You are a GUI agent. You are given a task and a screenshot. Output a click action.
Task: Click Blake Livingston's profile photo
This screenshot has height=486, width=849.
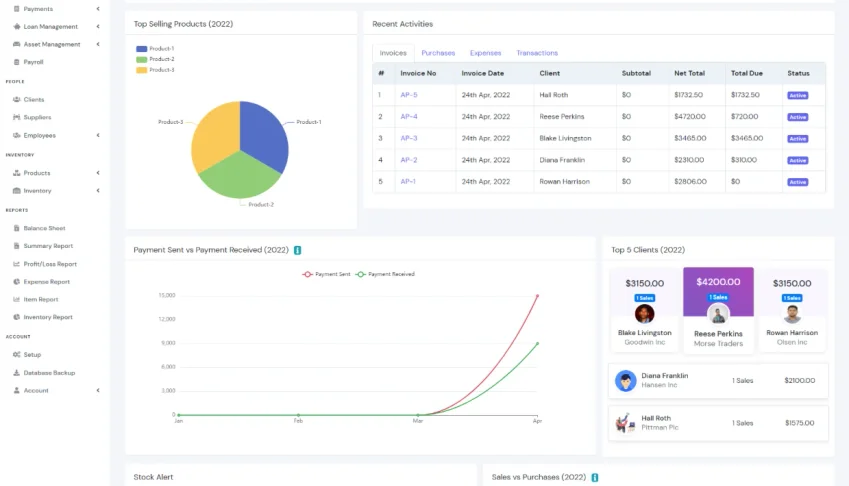644,314
